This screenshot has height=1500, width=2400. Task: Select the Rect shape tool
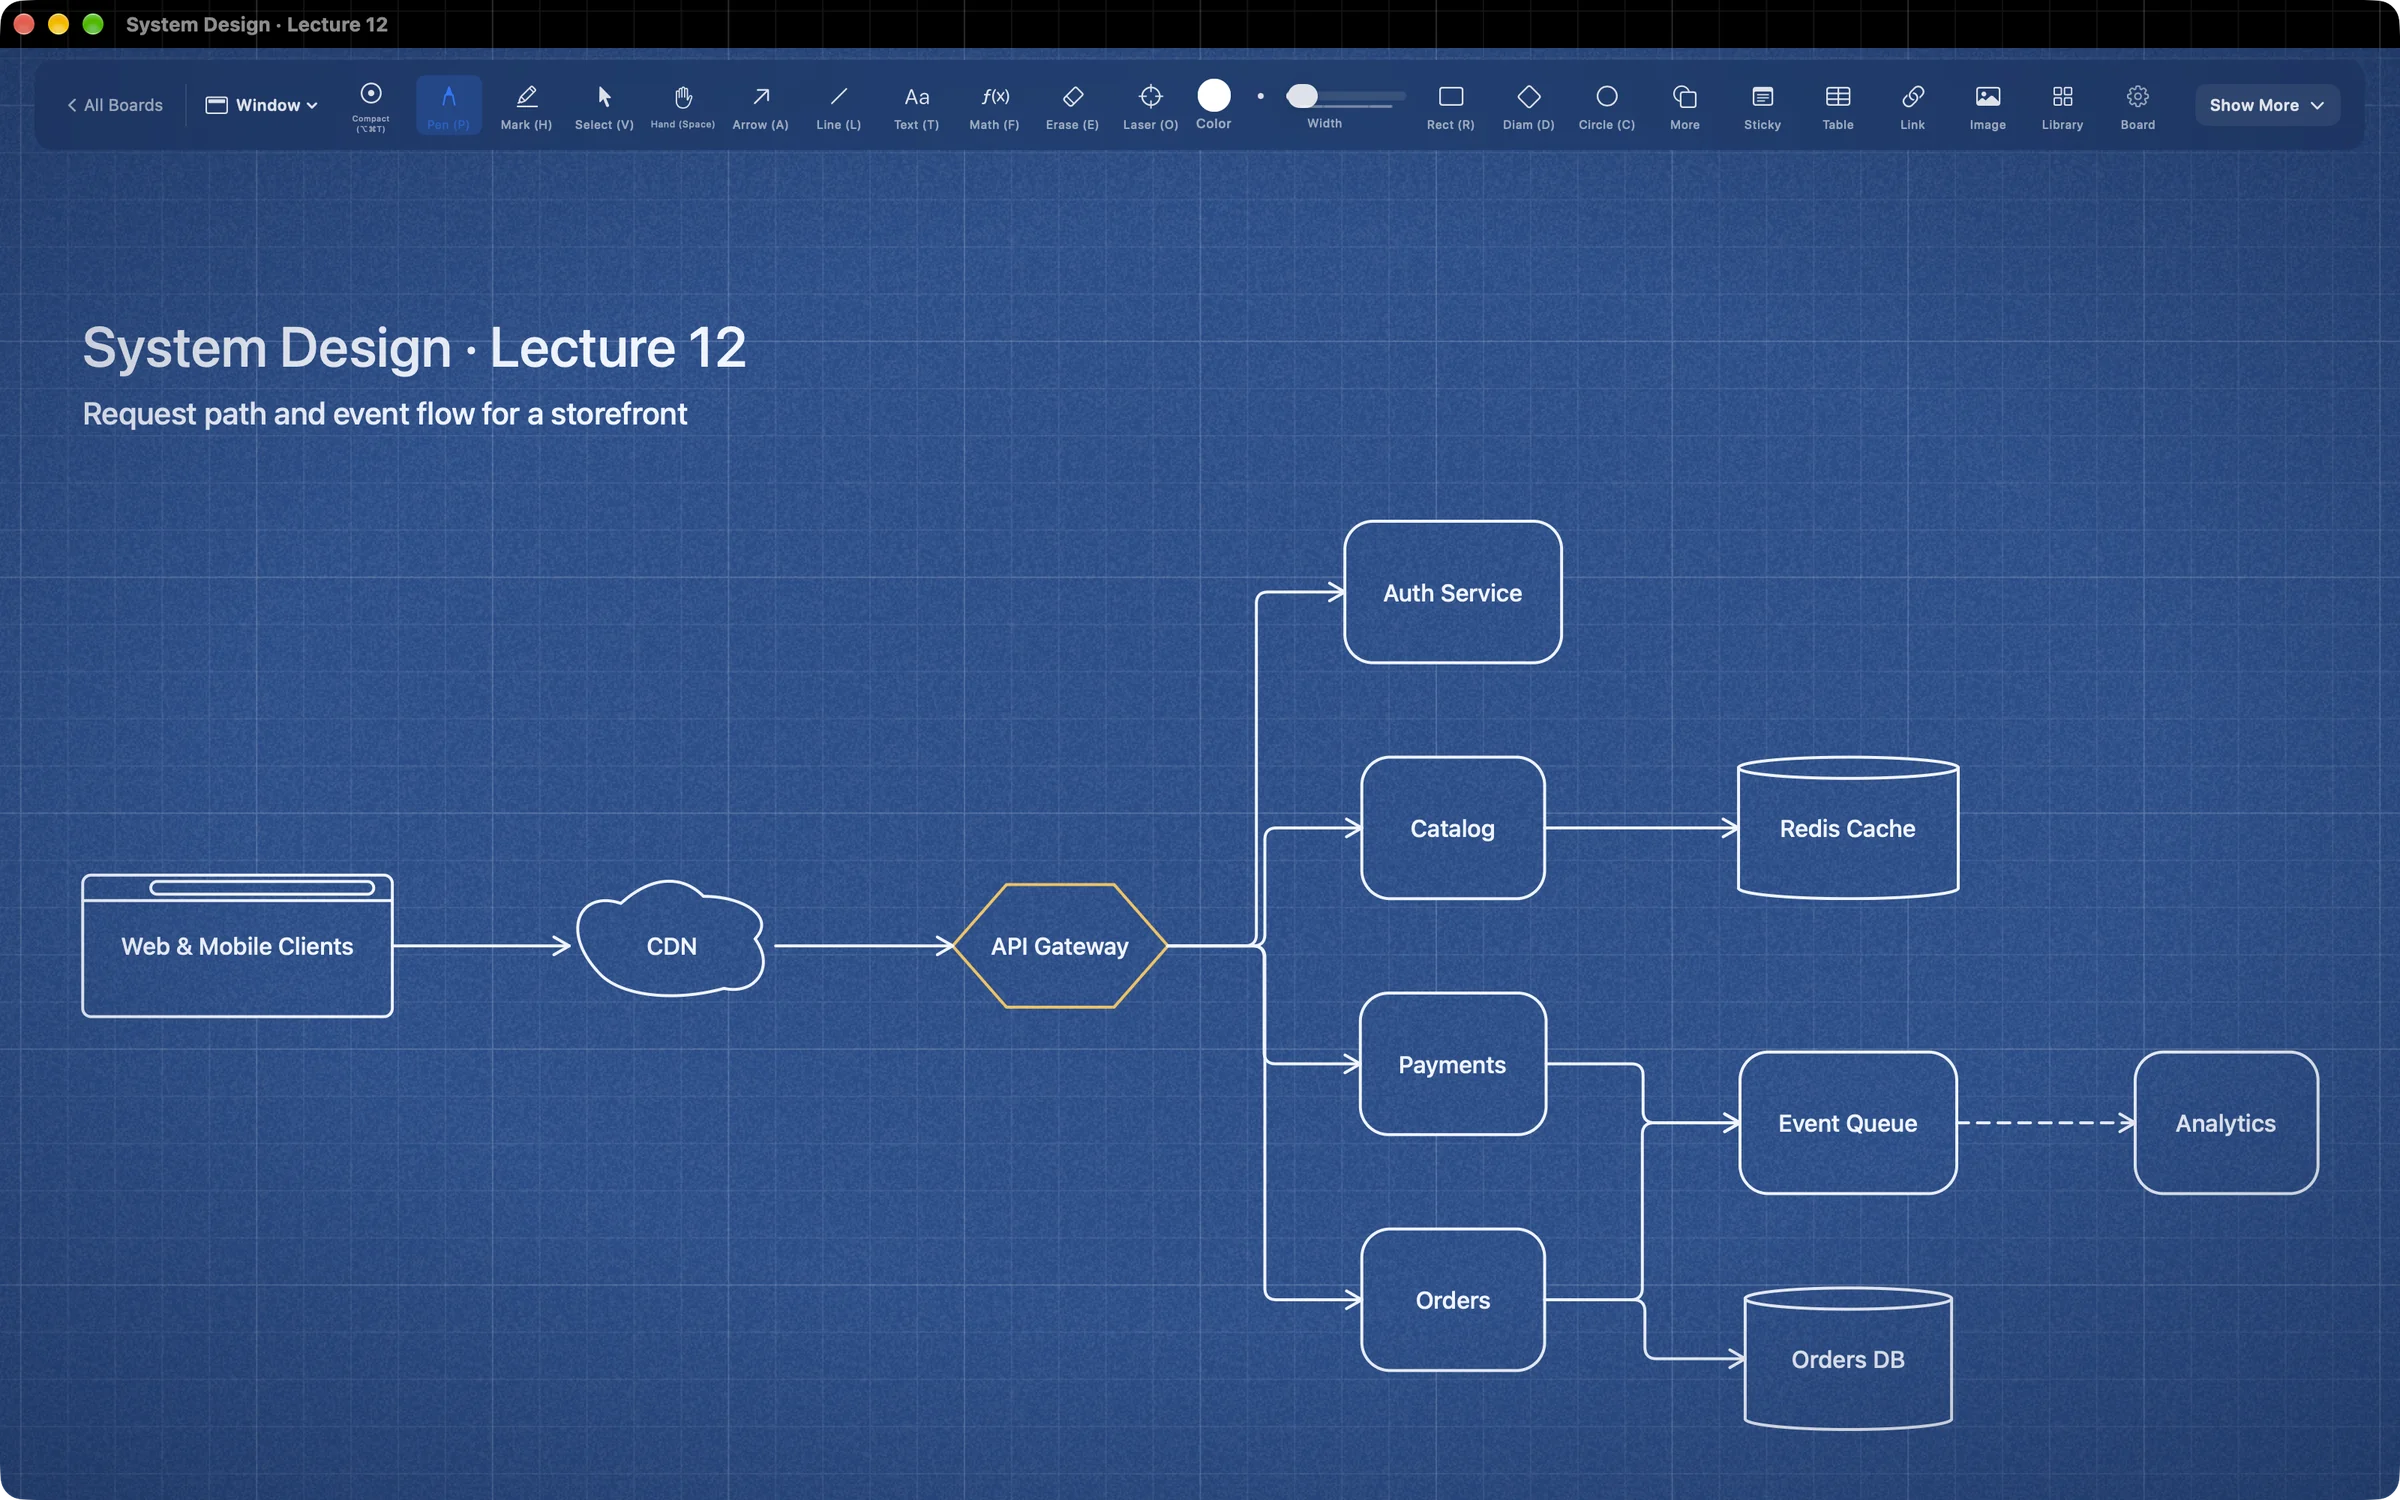1450,105
